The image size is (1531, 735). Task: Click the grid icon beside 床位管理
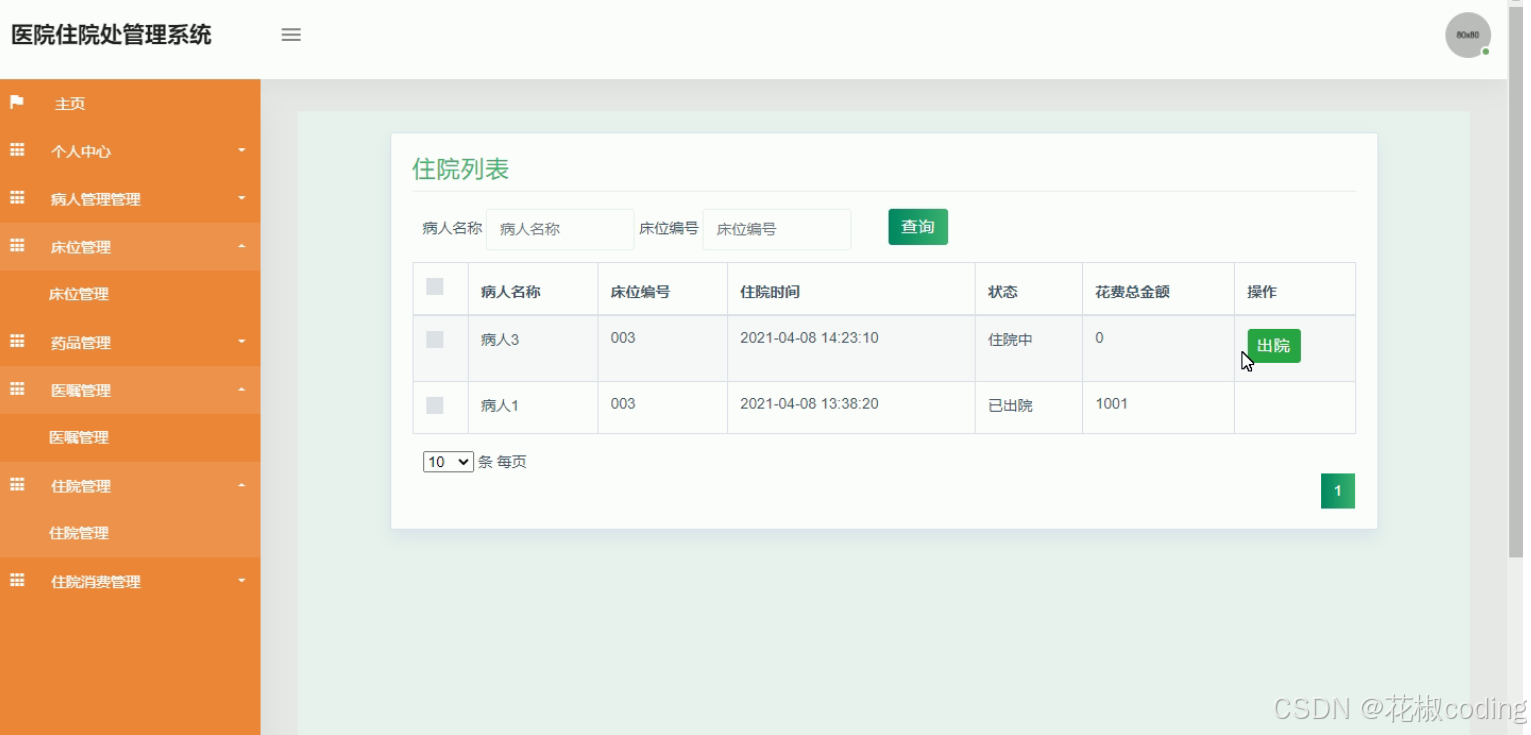[x=15, y=246]
